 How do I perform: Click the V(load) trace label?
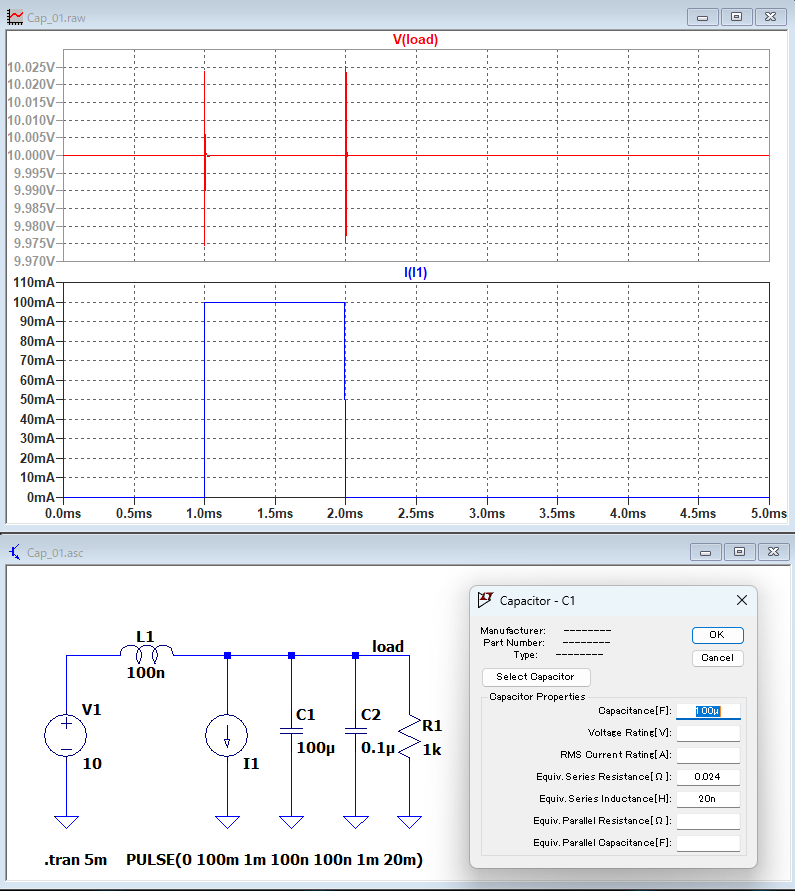coord(415,40)
